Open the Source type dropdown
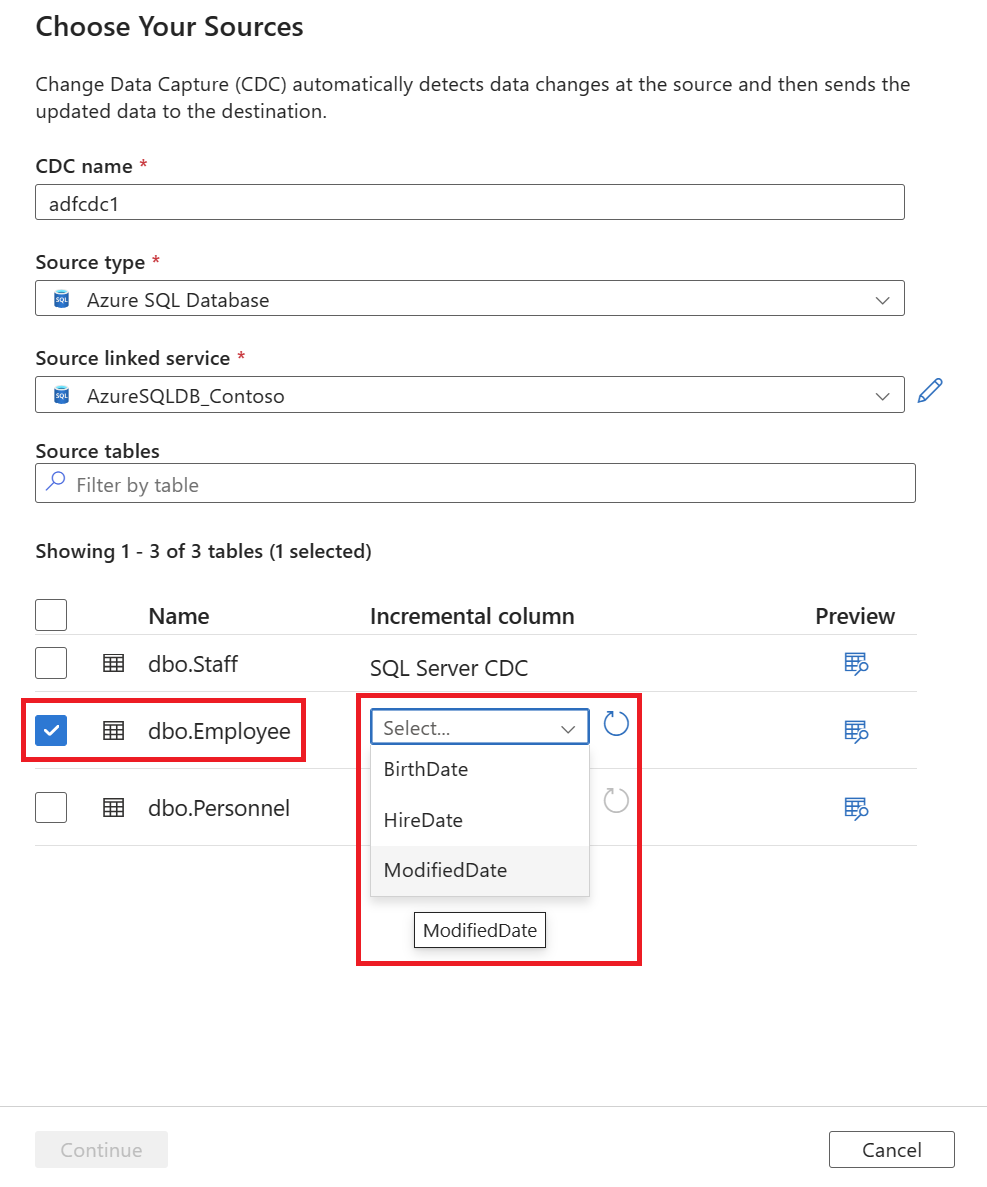The image size is (987, 1187). (470, 299)
